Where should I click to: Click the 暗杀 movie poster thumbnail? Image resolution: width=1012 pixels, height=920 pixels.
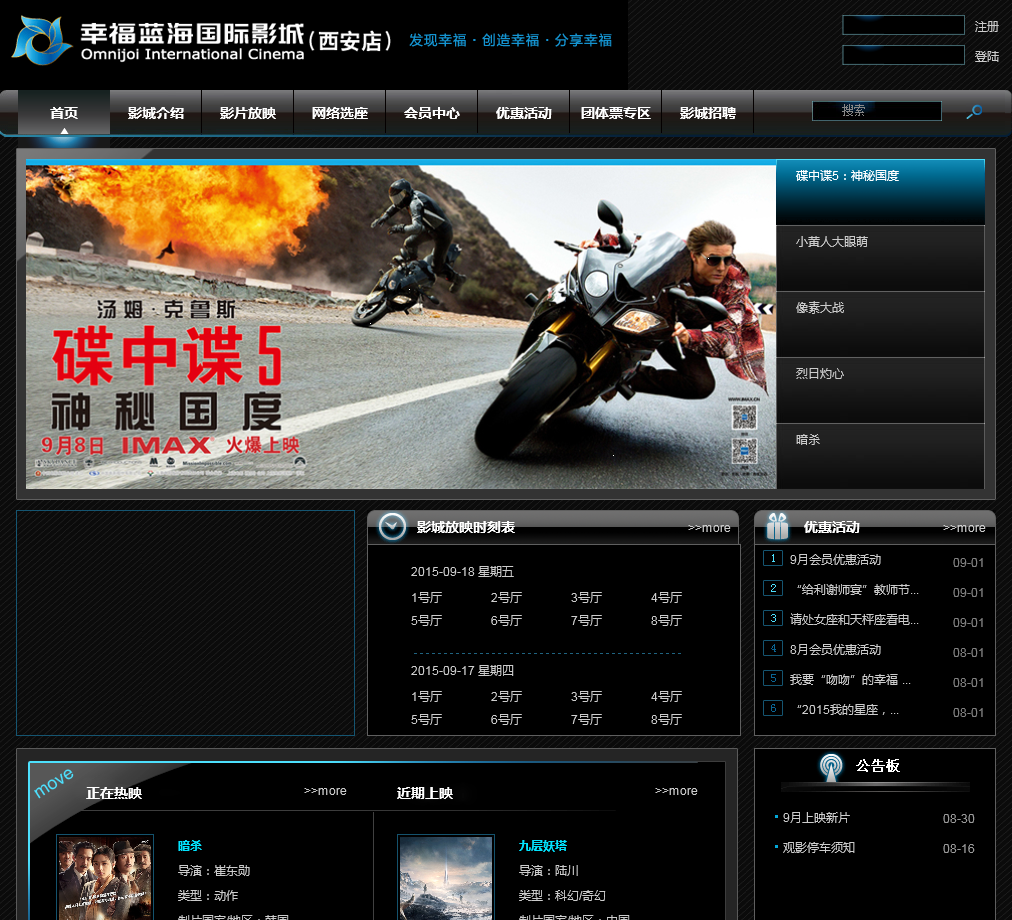[x=105, y=877]
